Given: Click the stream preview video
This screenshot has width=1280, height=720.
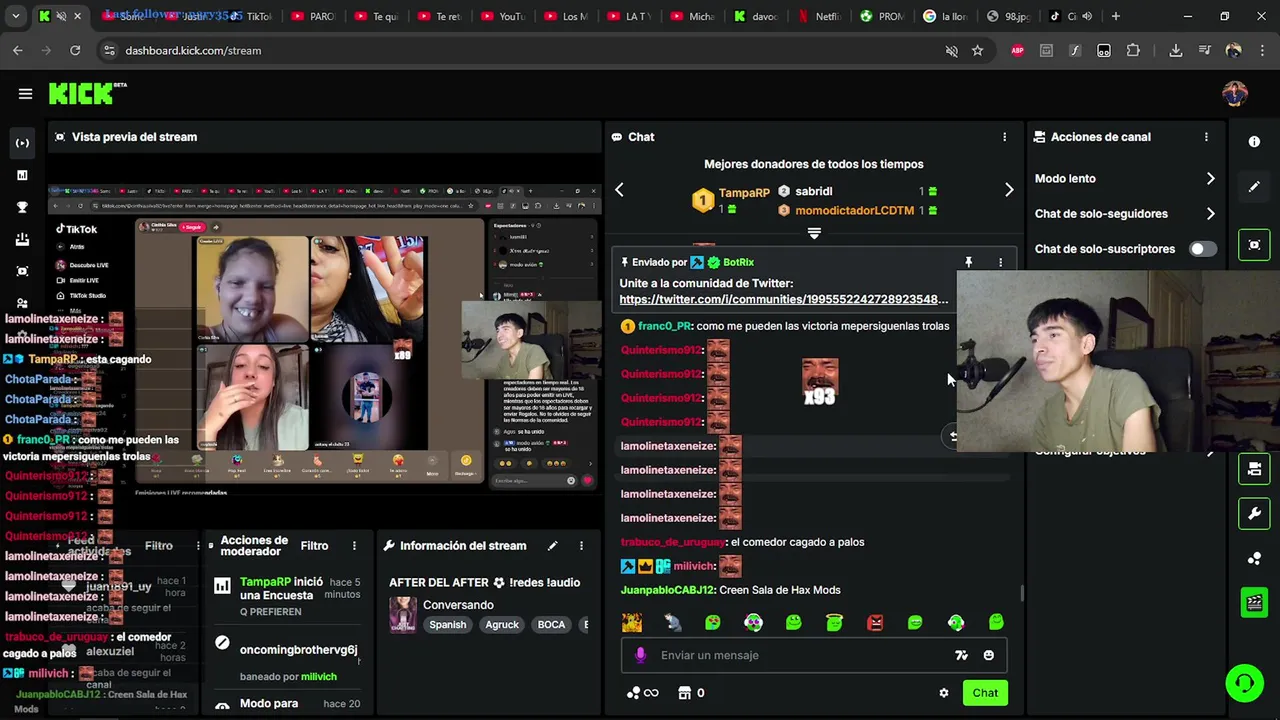Looking at the screenshot, I should tap(325, 338).
